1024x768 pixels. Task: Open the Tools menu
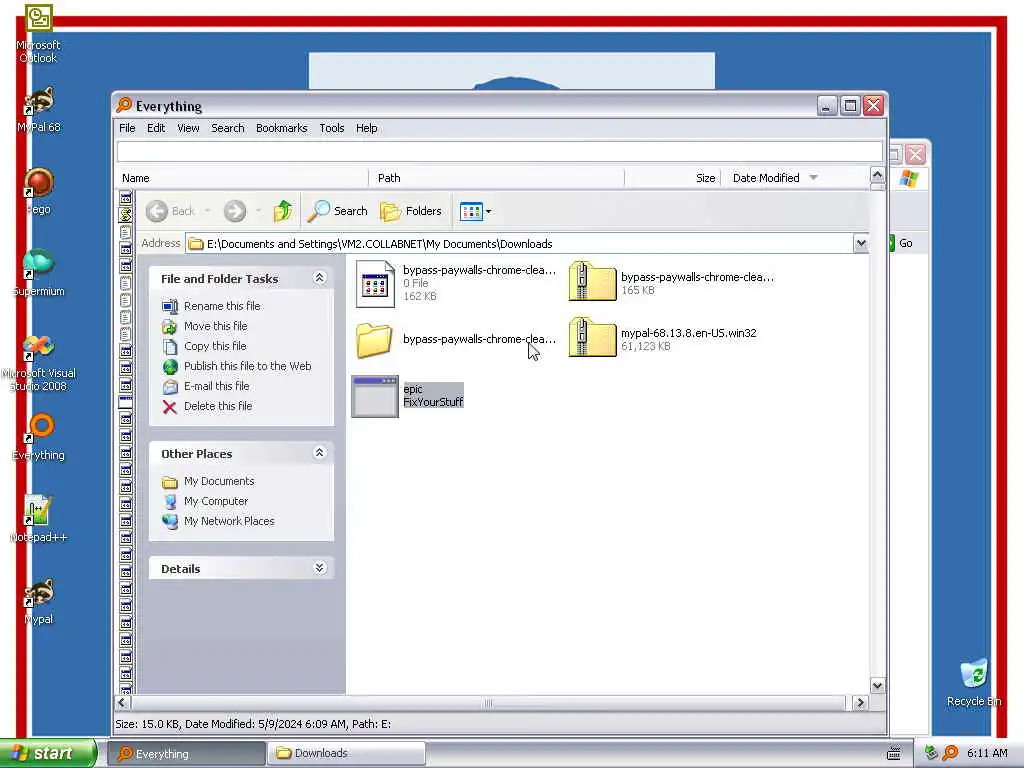332,128
